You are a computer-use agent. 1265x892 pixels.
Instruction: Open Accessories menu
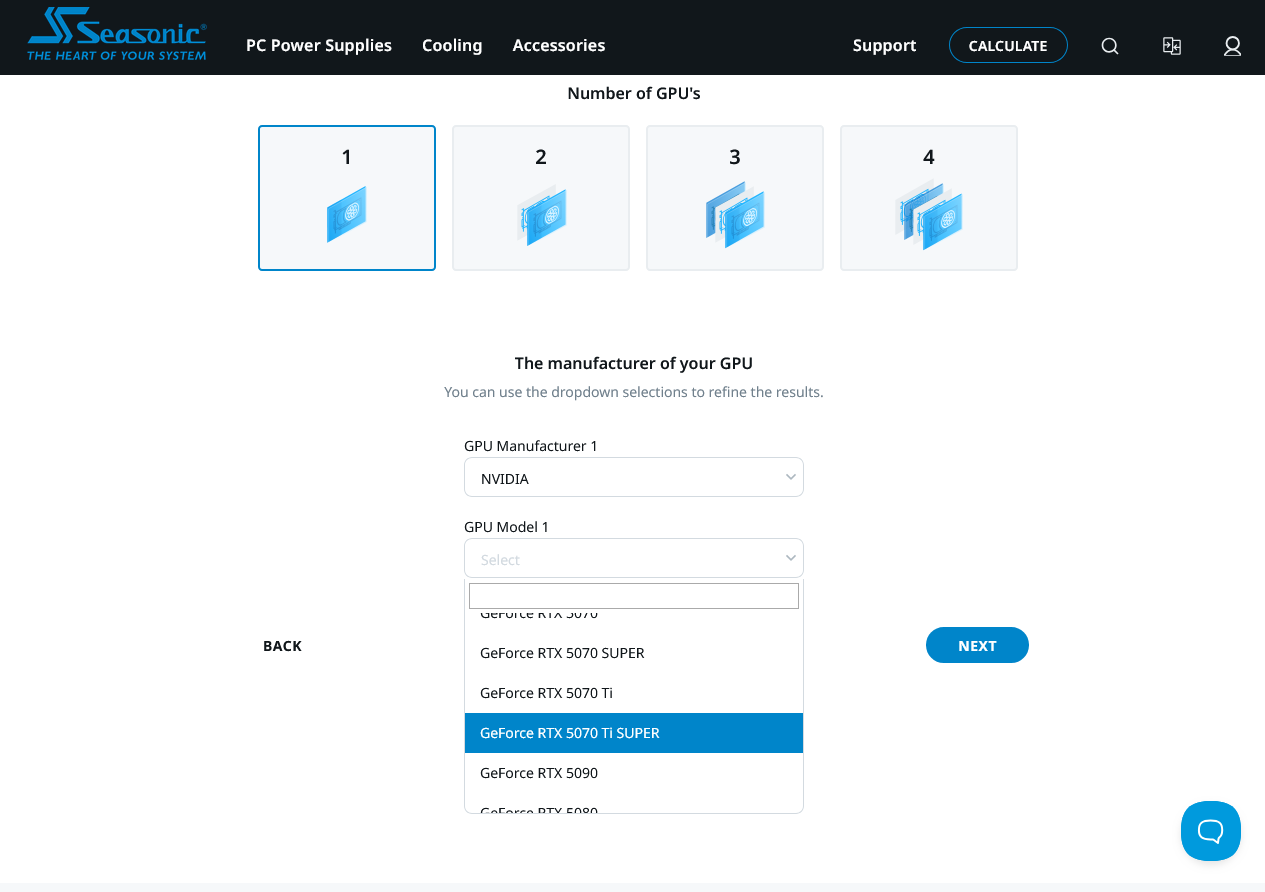click(559, 45)
